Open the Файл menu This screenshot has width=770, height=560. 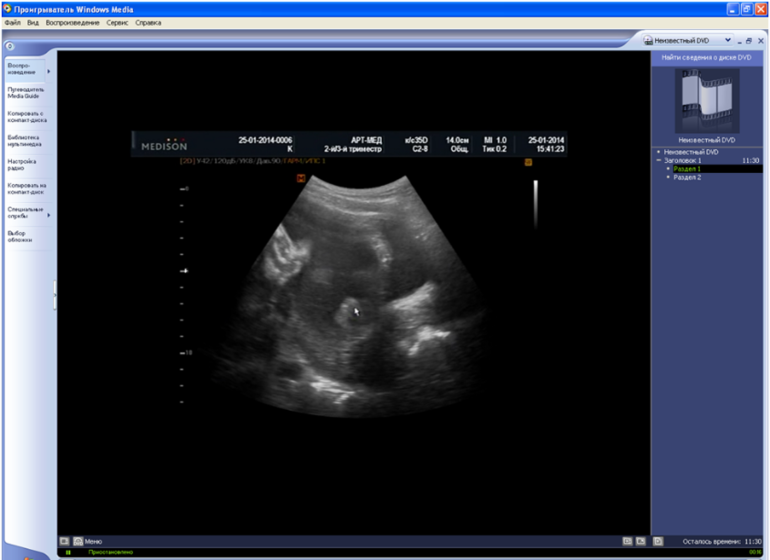click(12, 22)
